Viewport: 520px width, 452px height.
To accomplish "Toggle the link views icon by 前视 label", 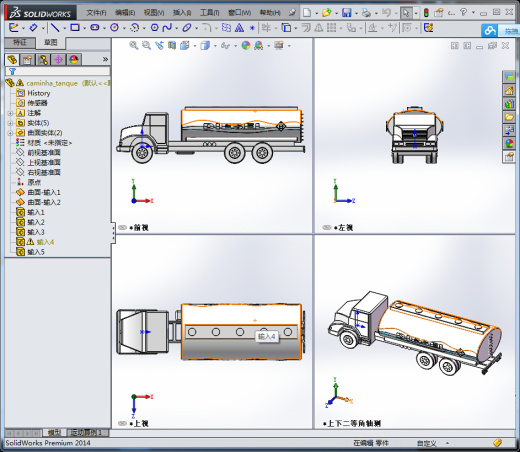I will (x=122, y=228).
